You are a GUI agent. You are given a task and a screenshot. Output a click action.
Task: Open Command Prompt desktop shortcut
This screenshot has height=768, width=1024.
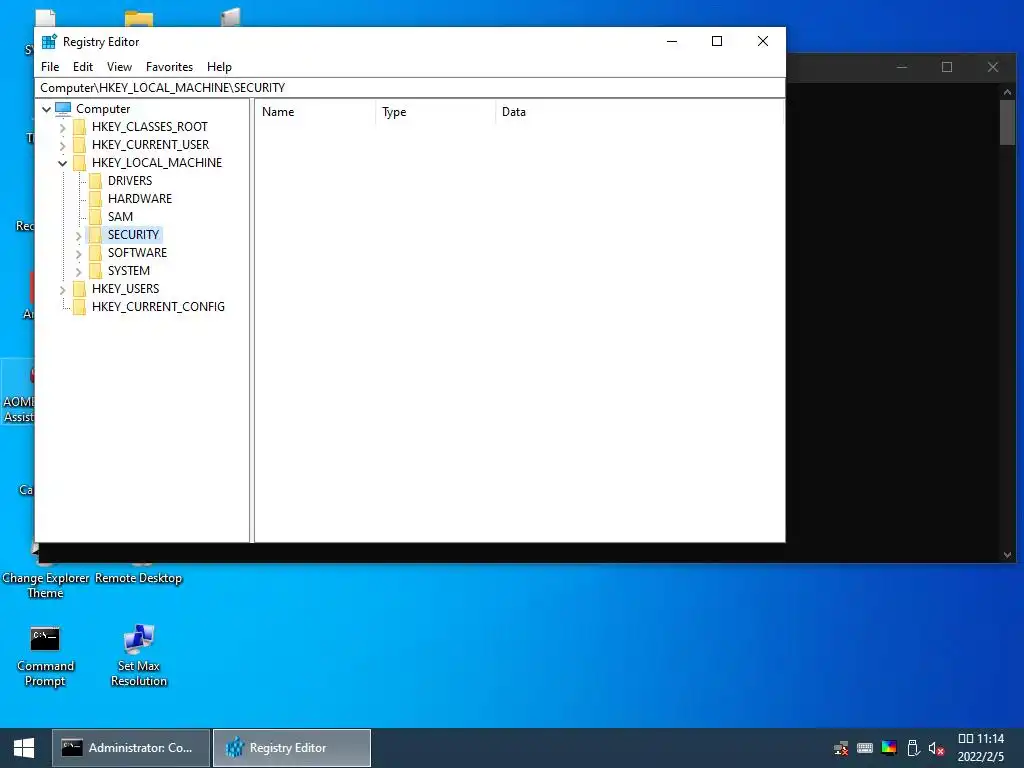tap(45, 655)
